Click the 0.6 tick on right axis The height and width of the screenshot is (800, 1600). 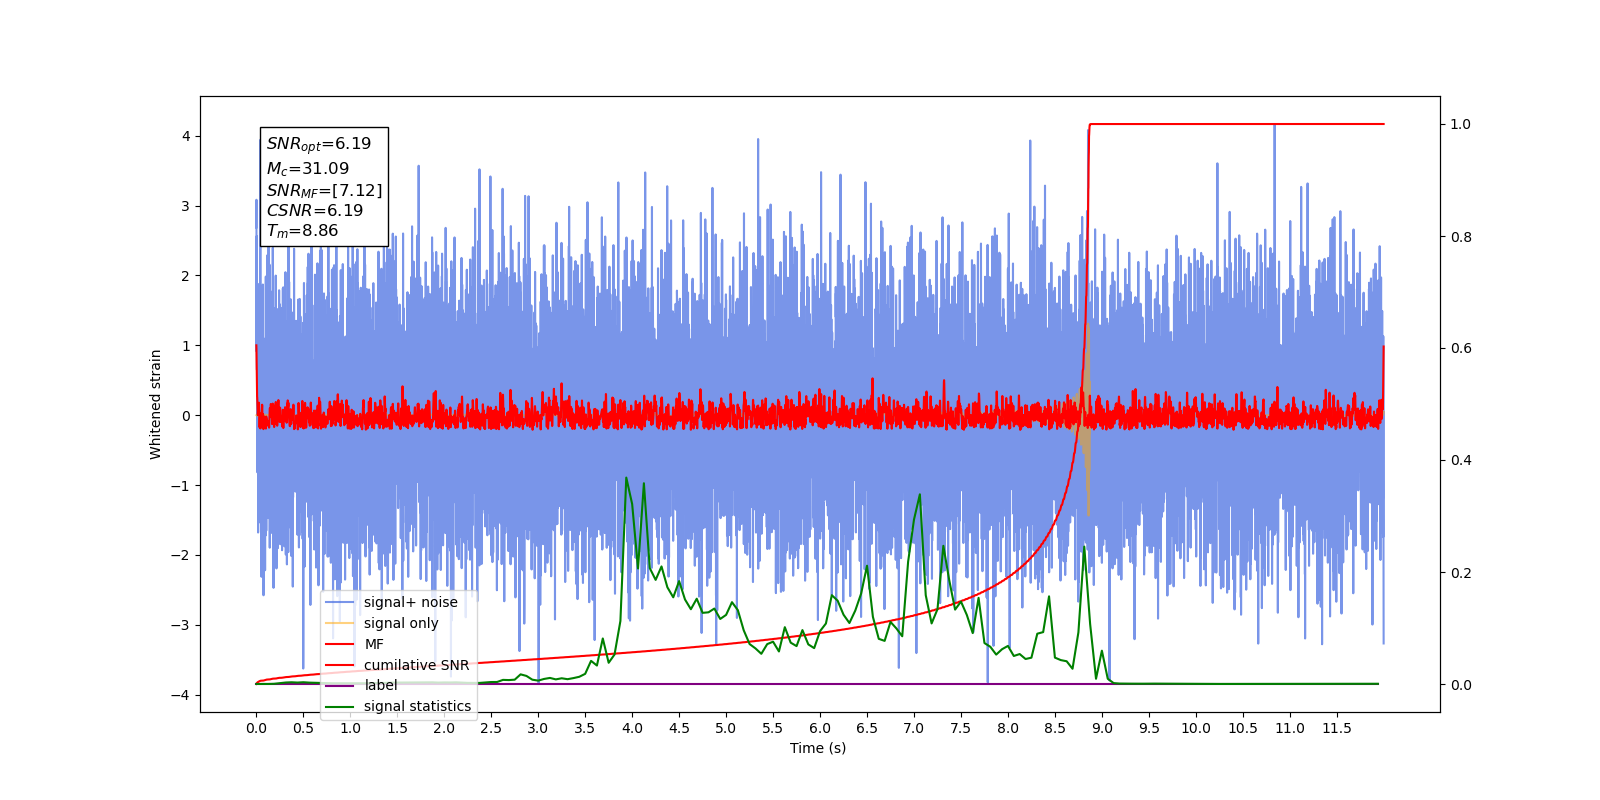tap(1461, 349)
